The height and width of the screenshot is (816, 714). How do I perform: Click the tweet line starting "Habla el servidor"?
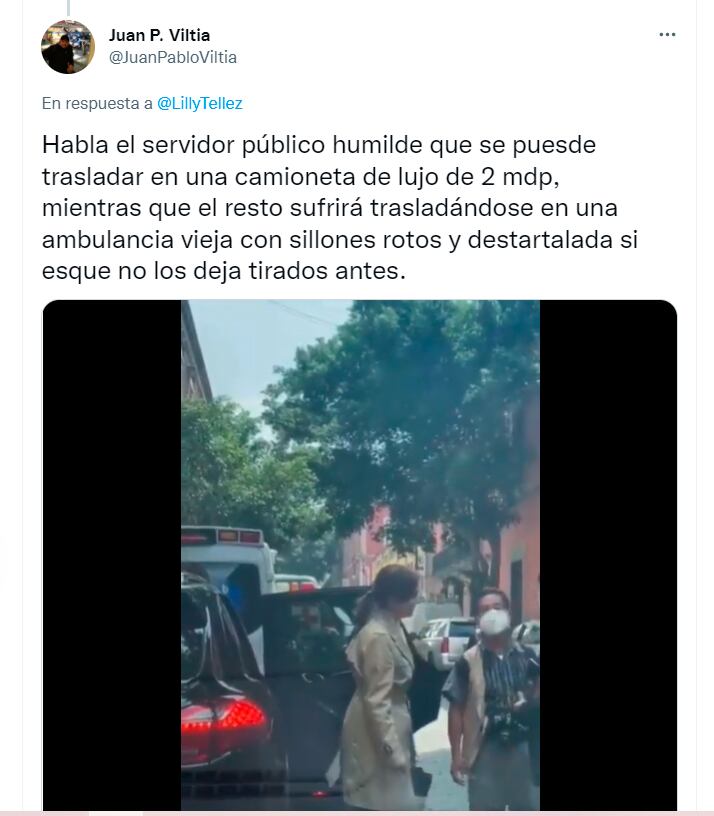coord(318,145)
